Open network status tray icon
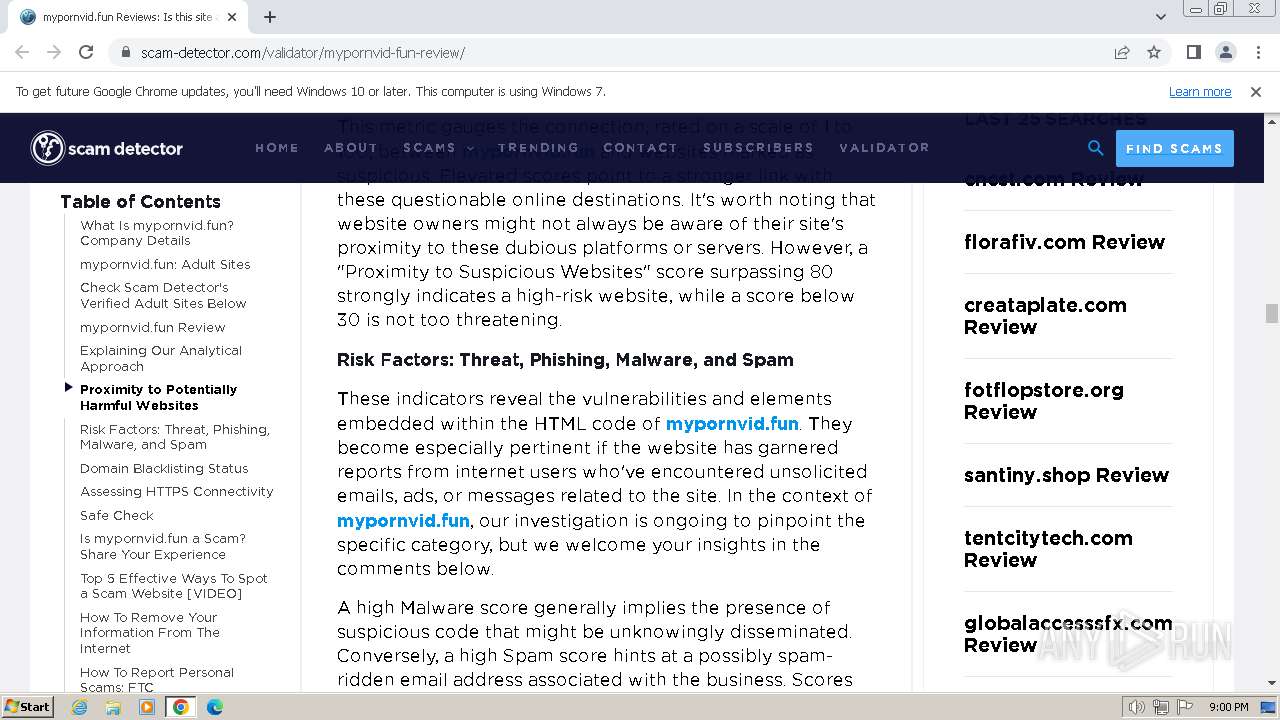 click(1161, 707)
